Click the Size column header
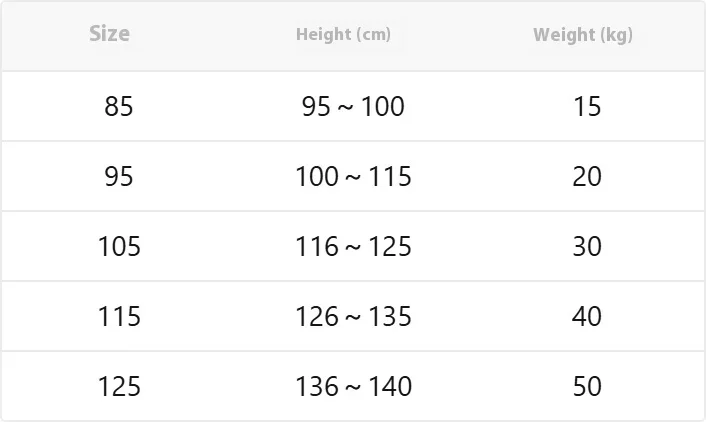706x422 pixels. 109,34
